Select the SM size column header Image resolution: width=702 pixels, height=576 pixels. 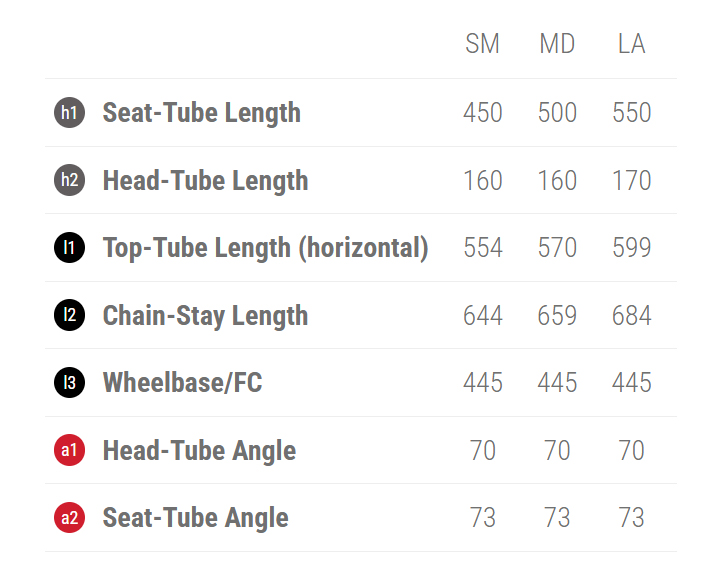482,45
